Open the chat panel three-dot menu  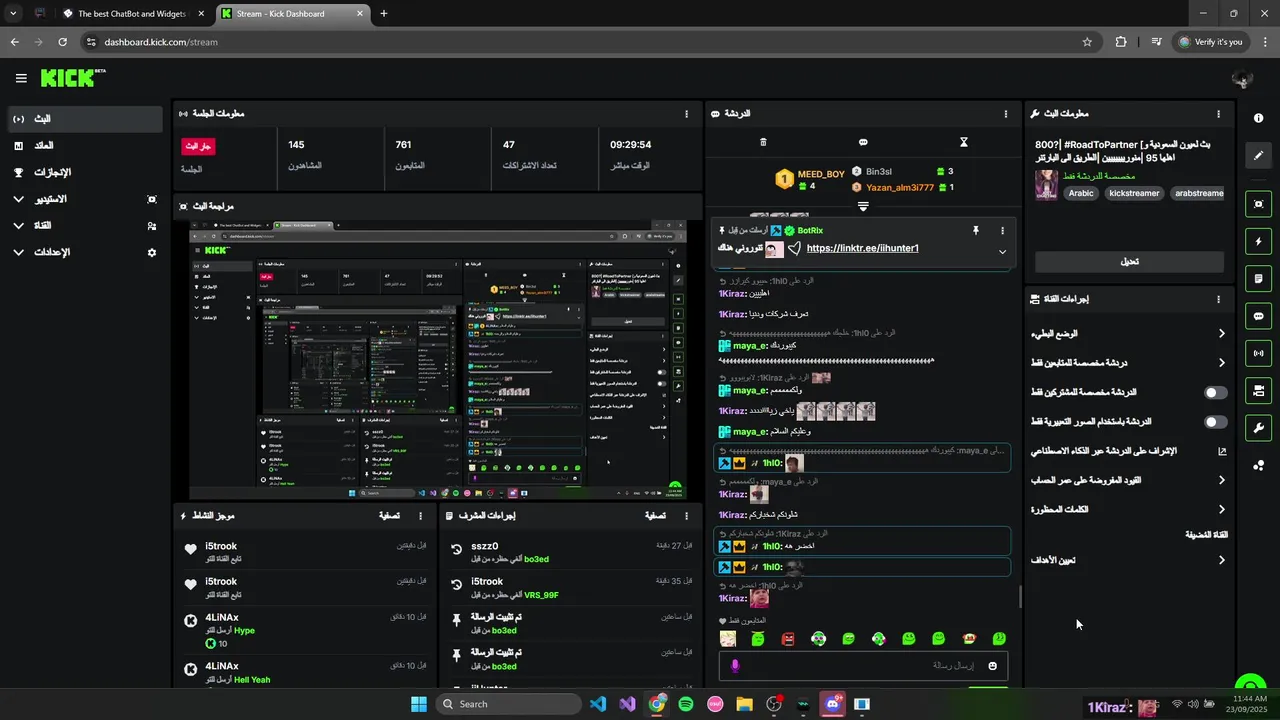(1006, 114)
